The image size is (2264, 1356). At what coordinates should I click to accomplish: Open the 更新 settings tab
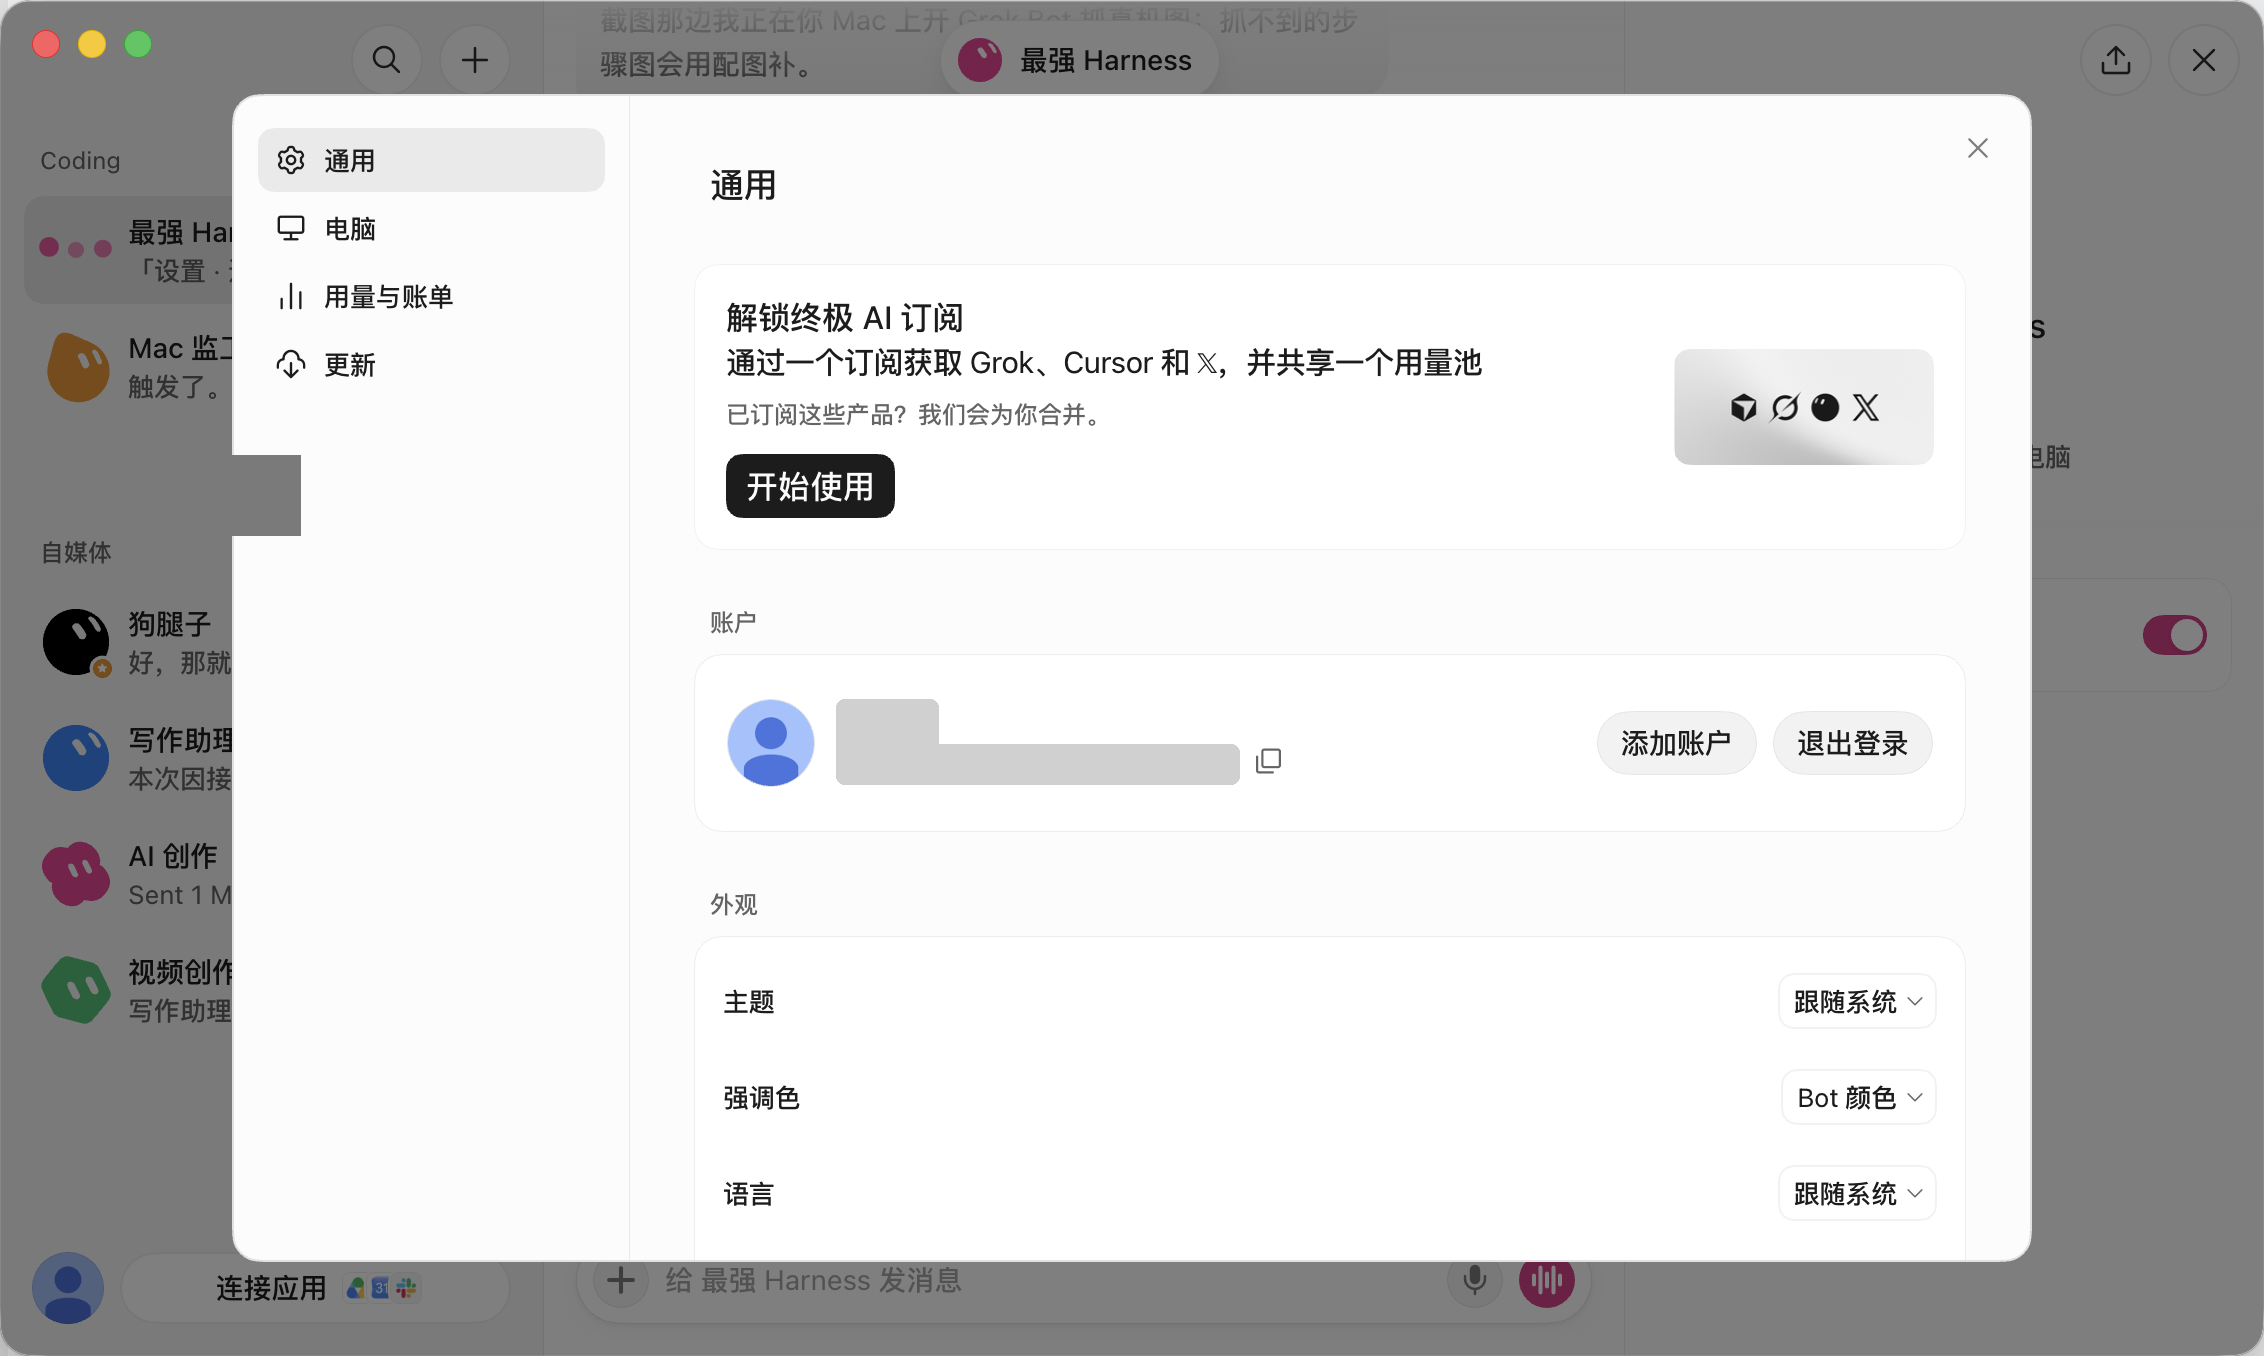tap(431, 364)
